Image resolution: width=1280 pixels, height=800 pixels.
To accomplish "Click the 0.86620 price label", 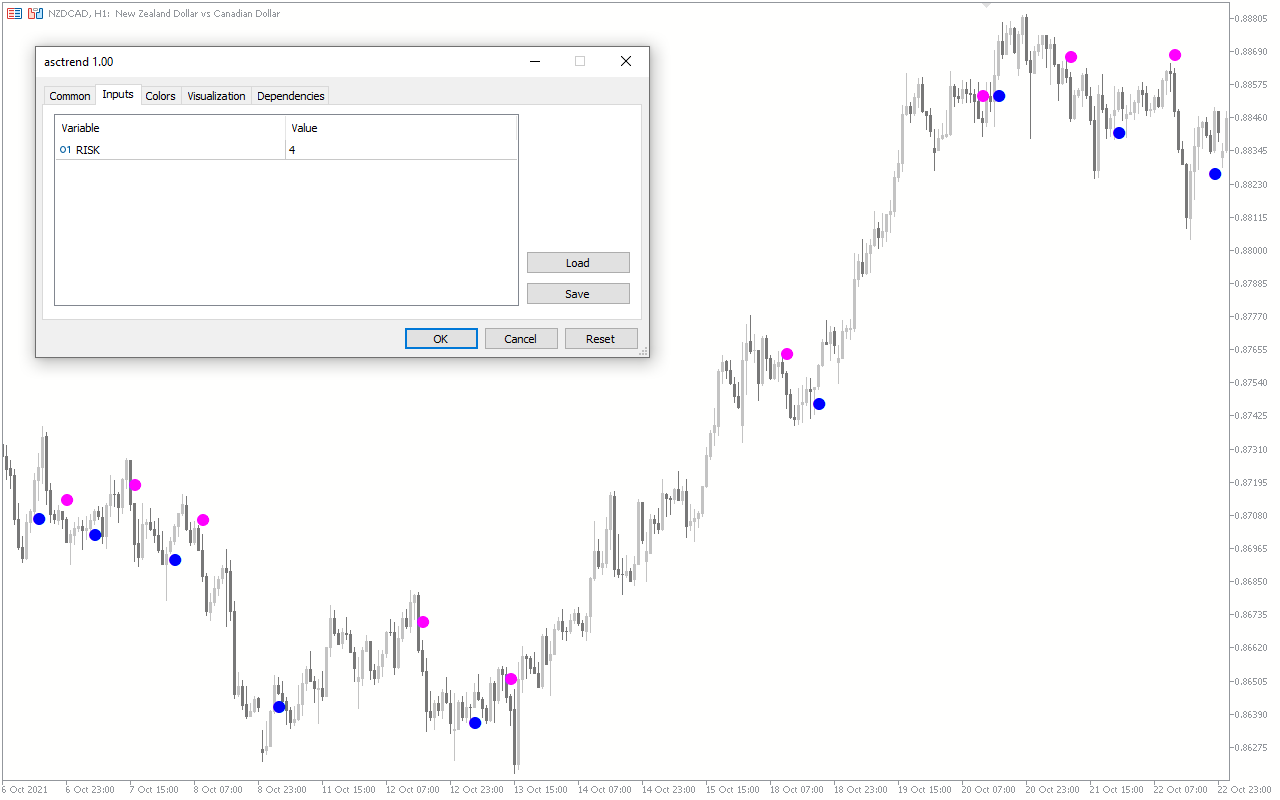I will (1253, 647).
